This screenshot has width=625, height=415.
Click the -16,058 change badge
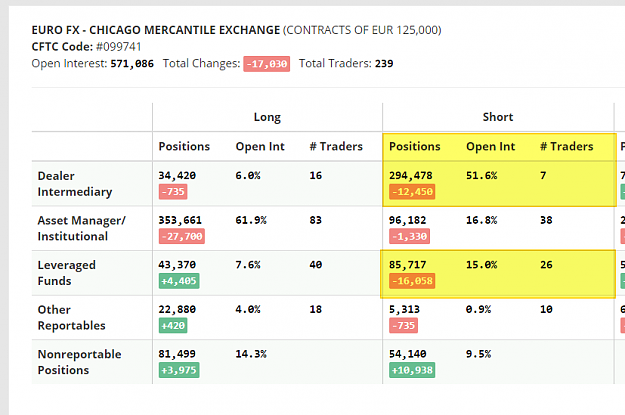412,281
